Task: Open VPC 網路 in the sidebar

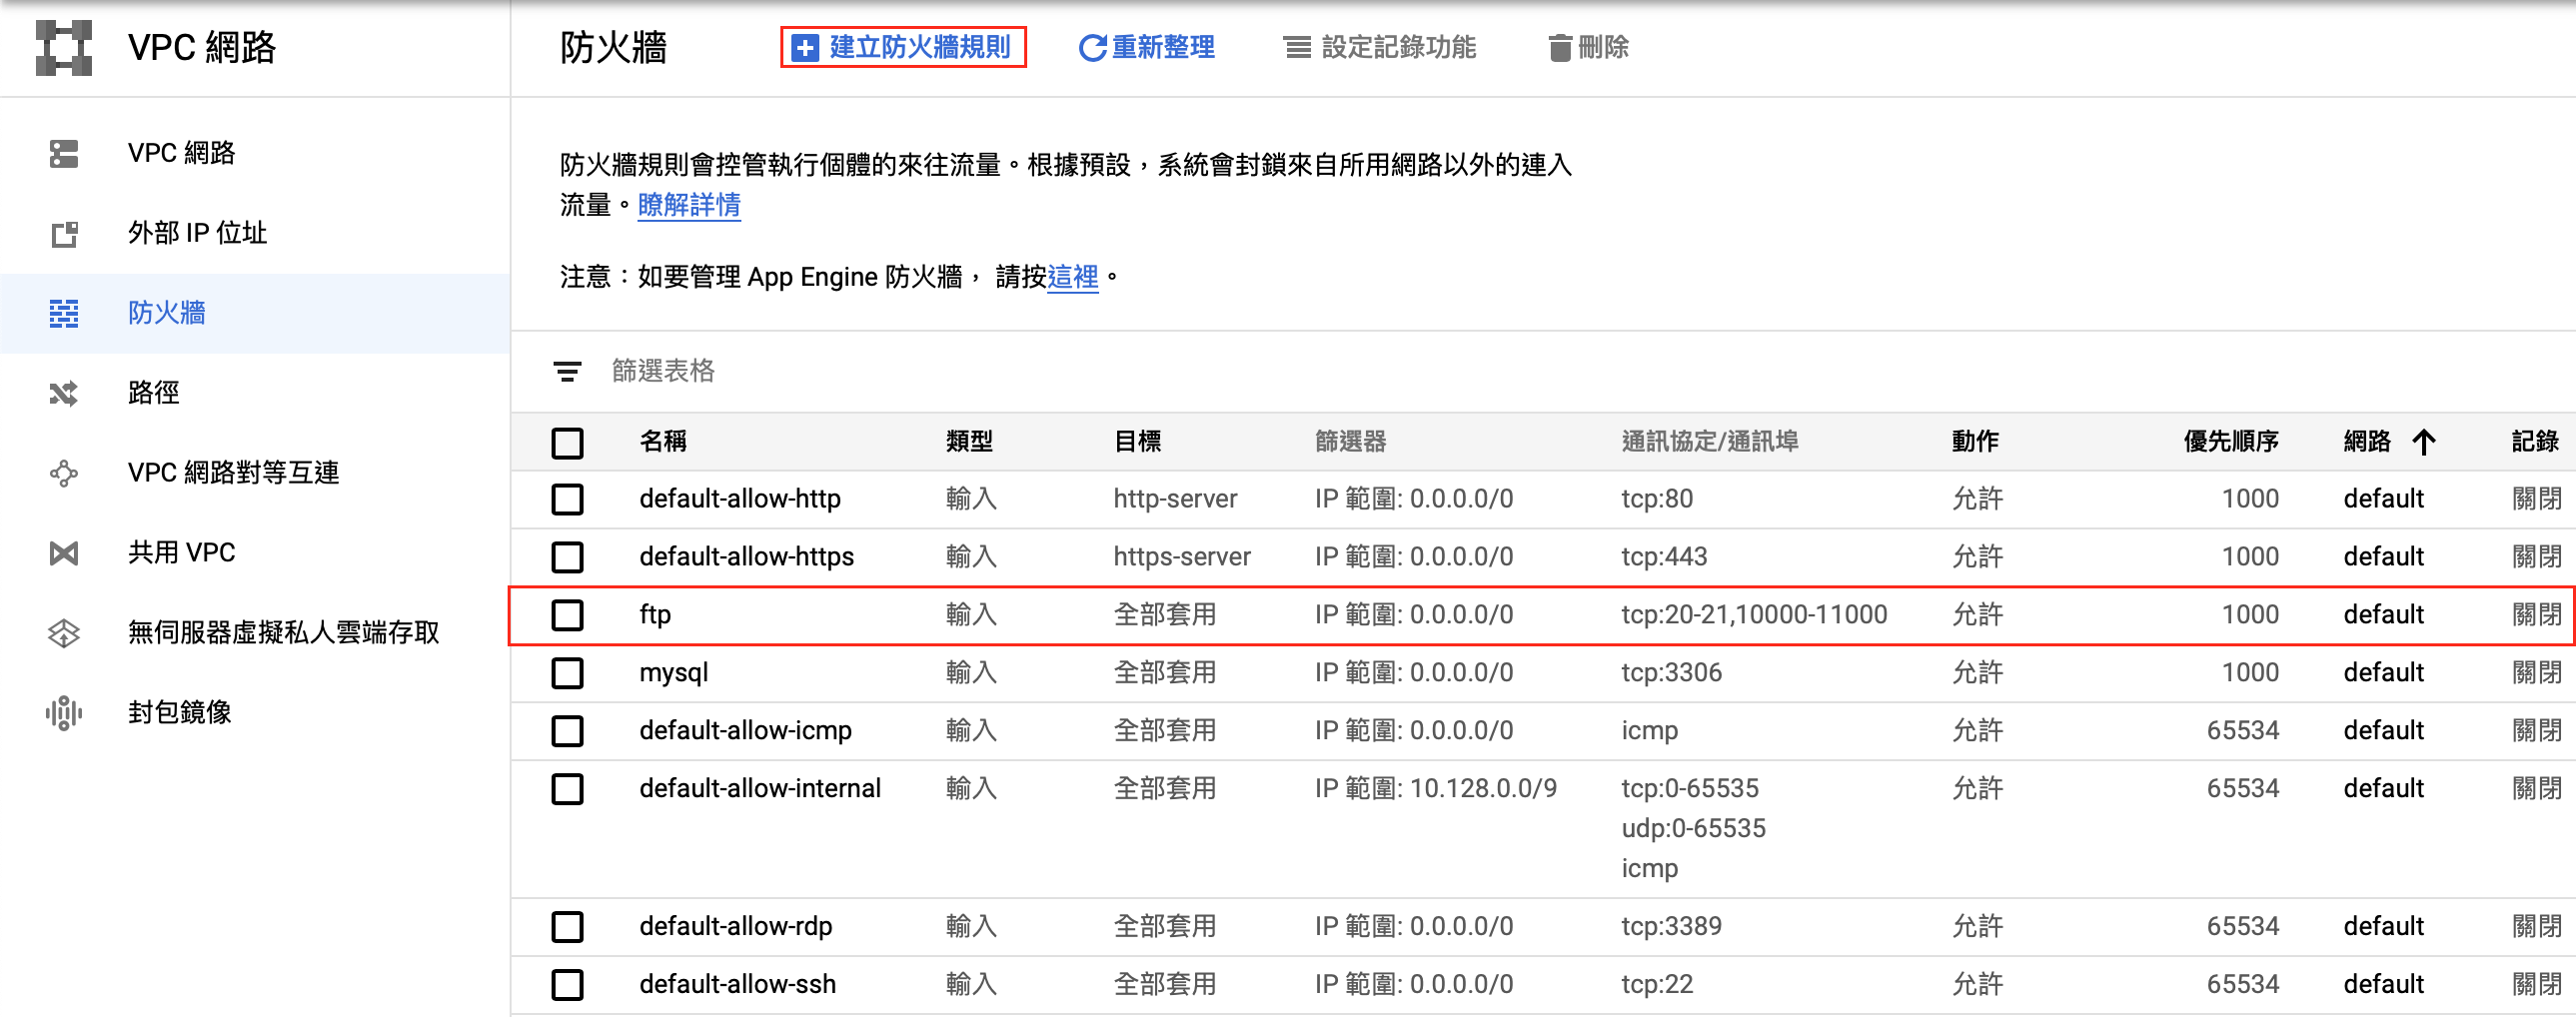Action: pyautogui.click(x=255, y=153)
